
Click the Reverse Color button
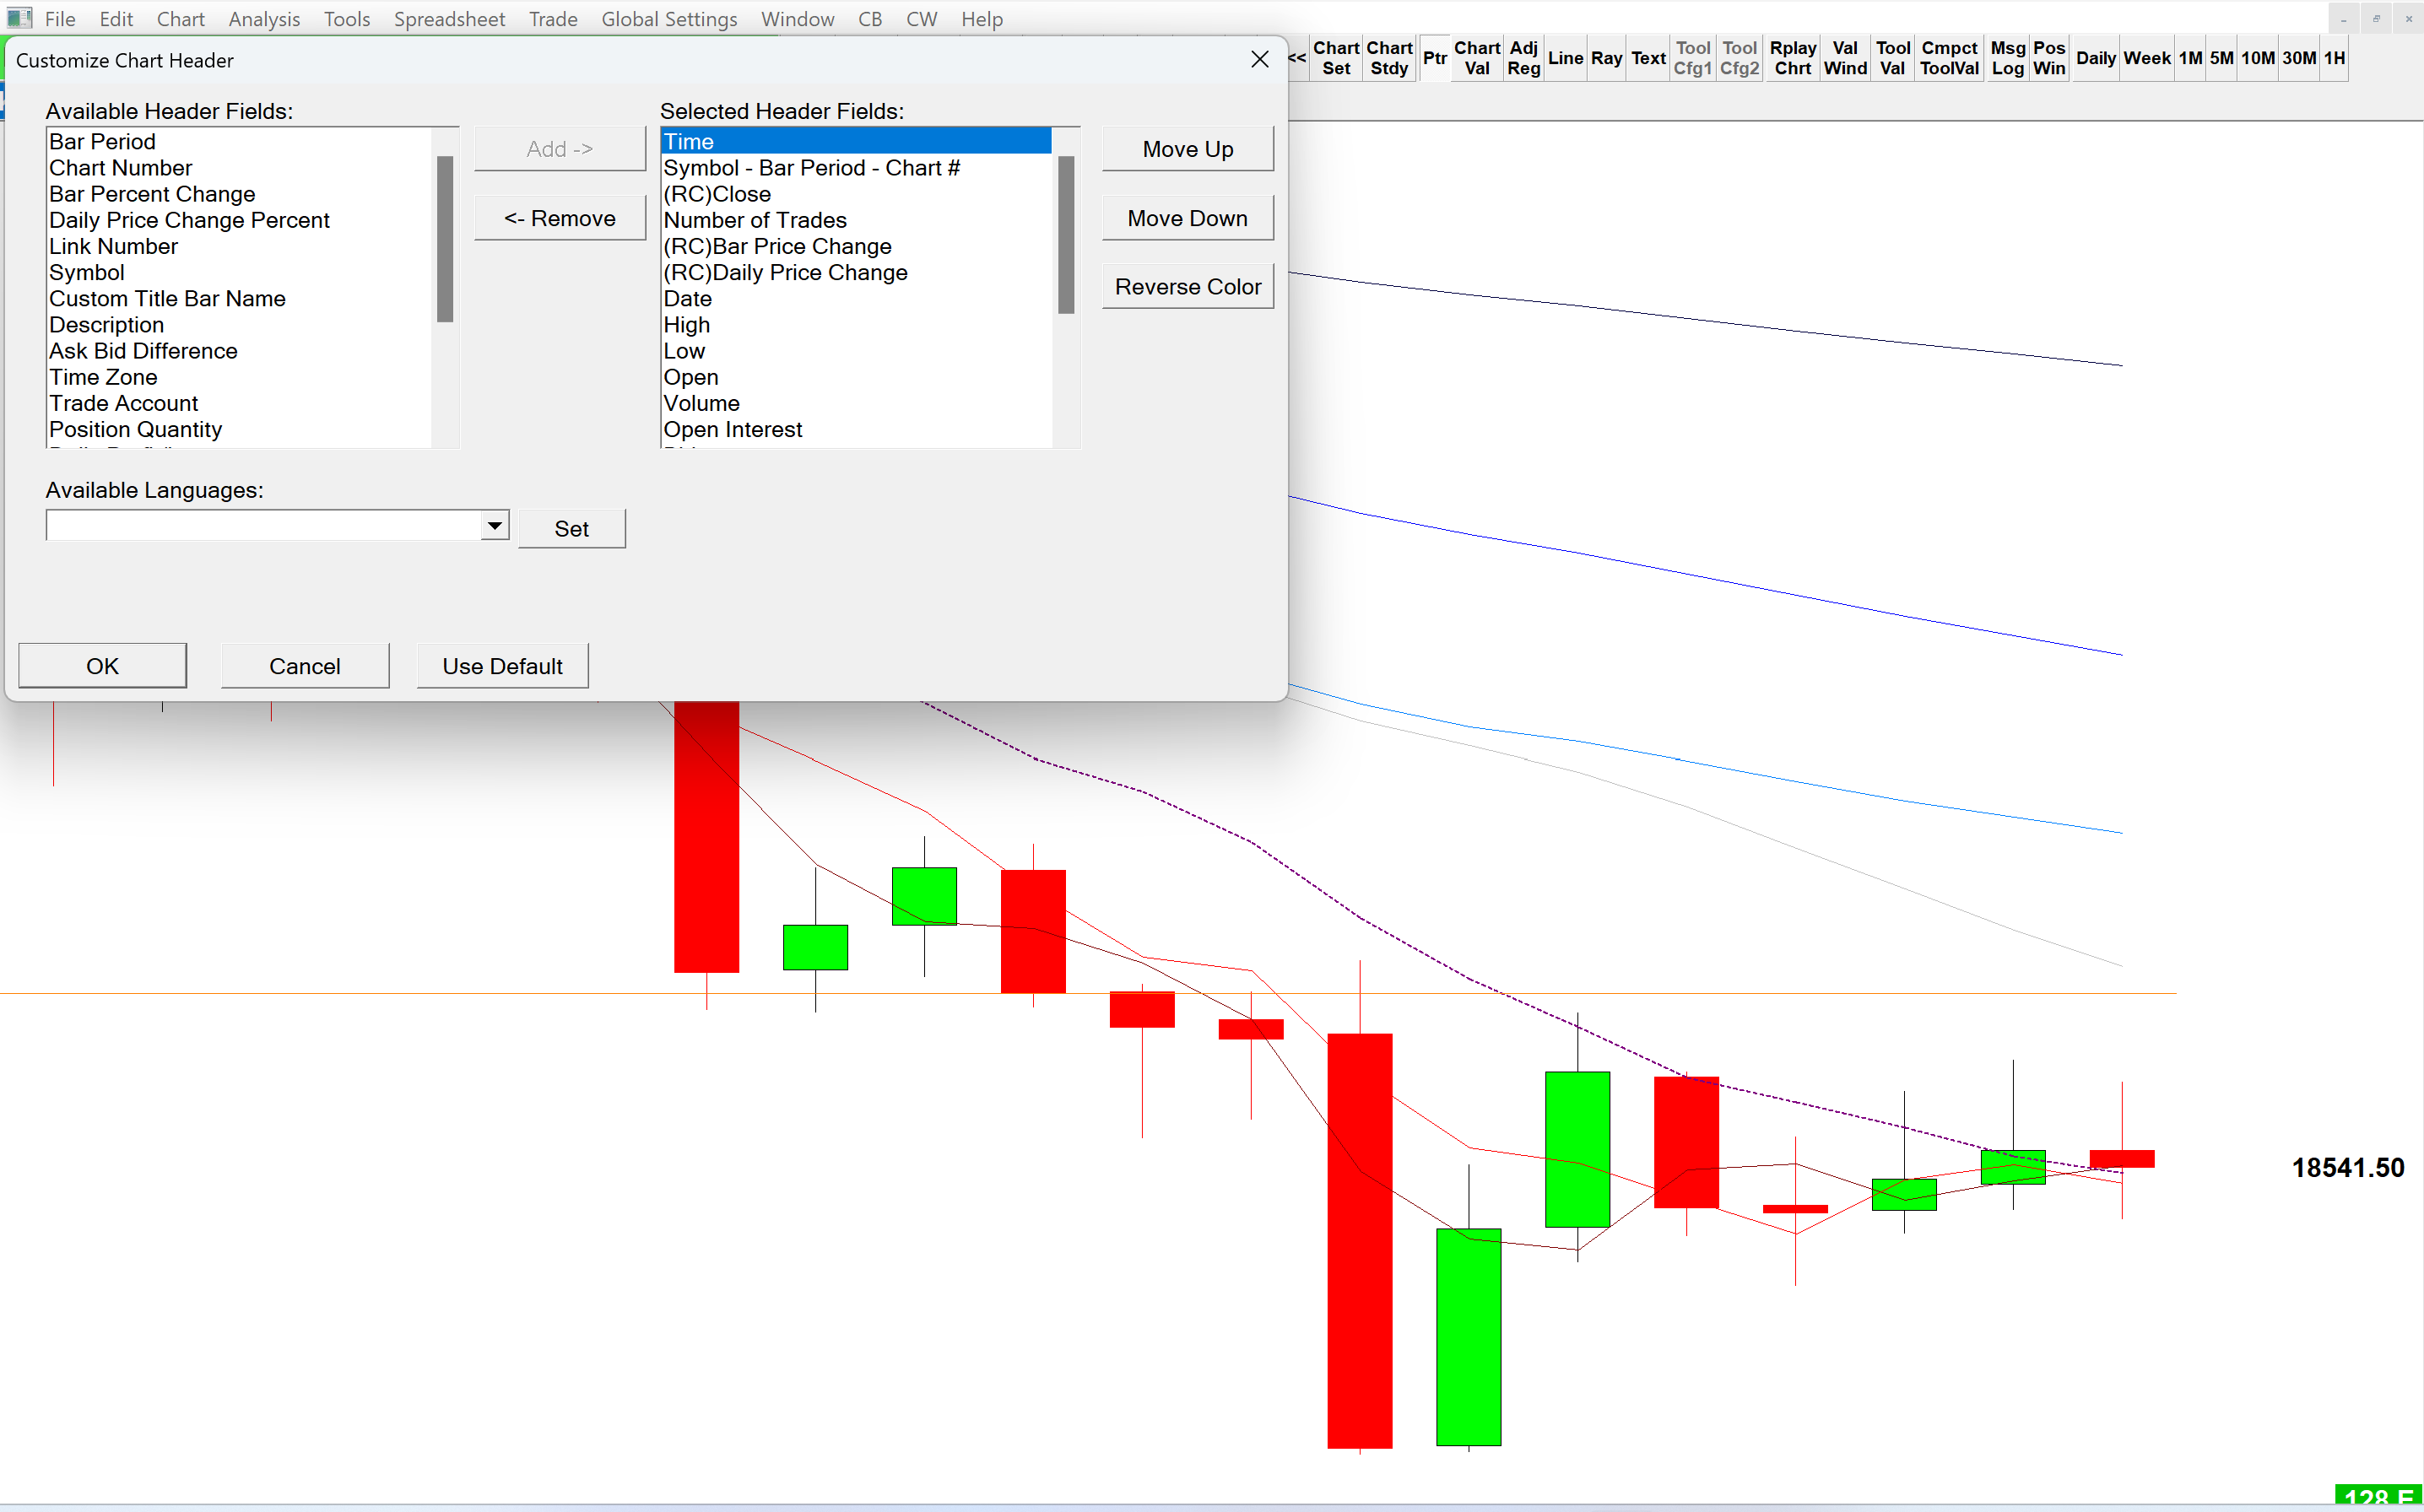tap(1187, 287)
